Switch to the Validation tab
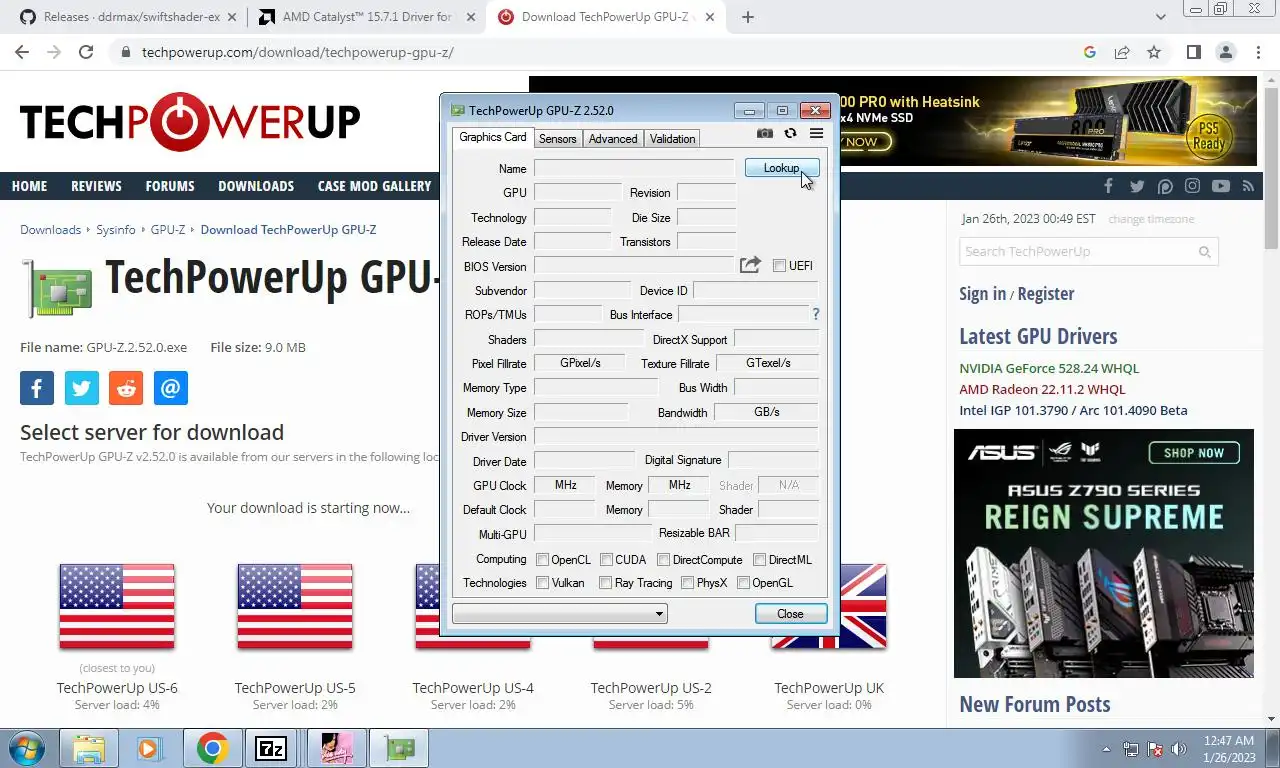This screenshot has height=768, width=1280. [672, 139]
